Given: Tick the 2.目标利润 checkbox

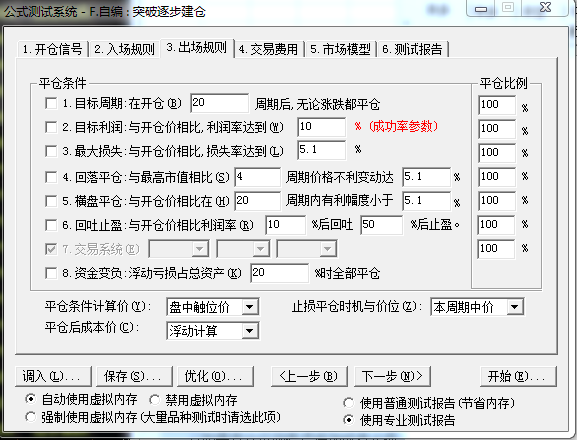Looking at the screenshot, I should (x=51, y=127).
